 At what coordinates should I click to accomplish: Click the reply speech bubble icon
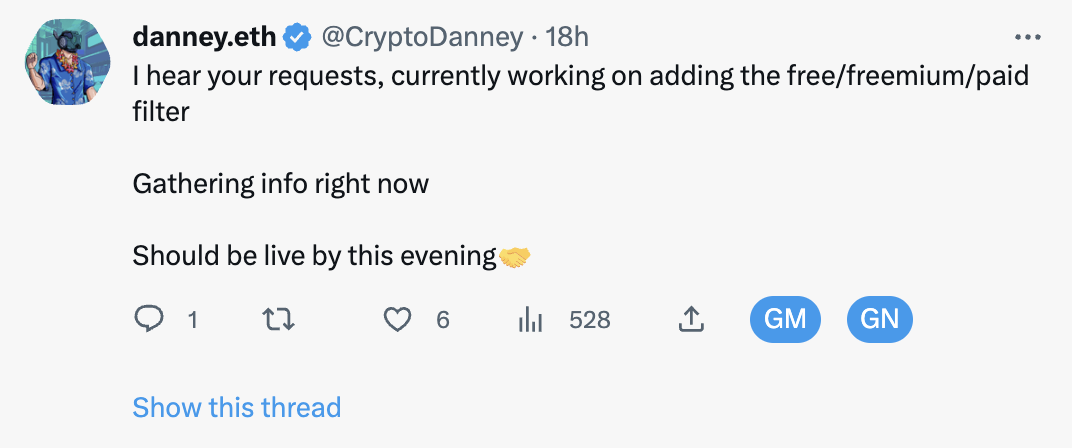pos(148,319)
